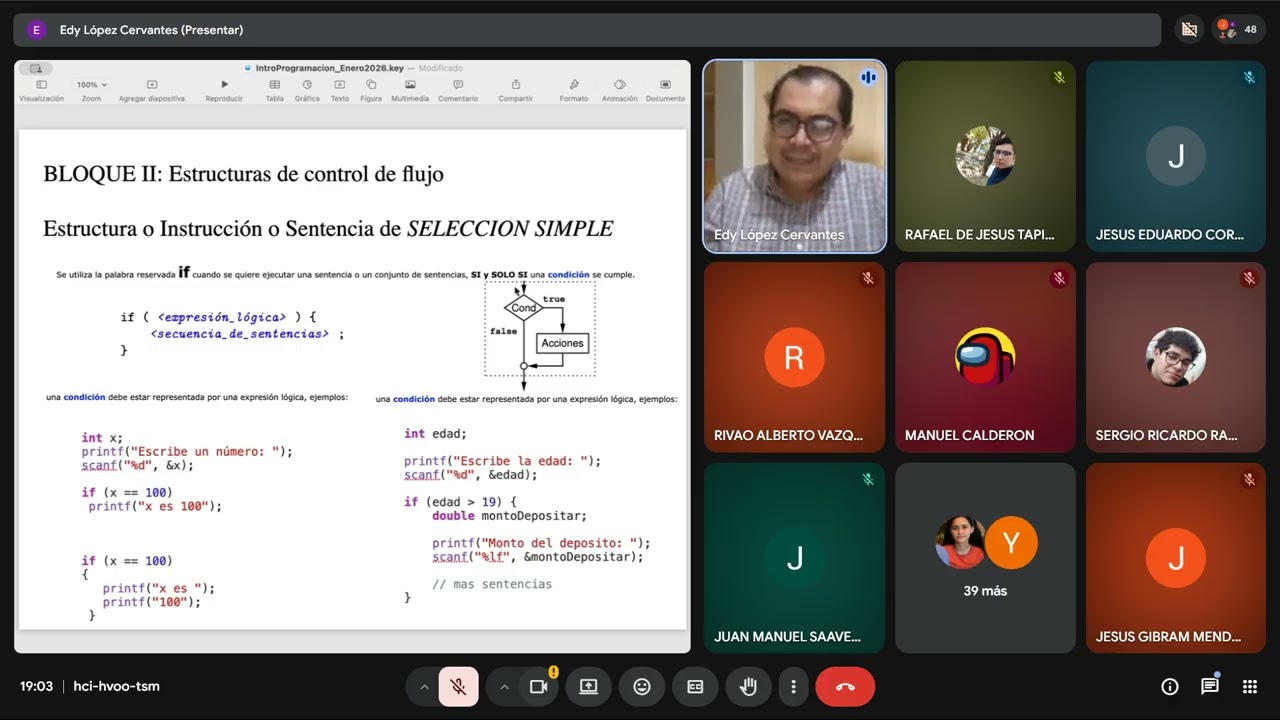Expand the video settings chevron beside the camera
This screenshot has height=720, width=1280.
[x=504, y=687]
